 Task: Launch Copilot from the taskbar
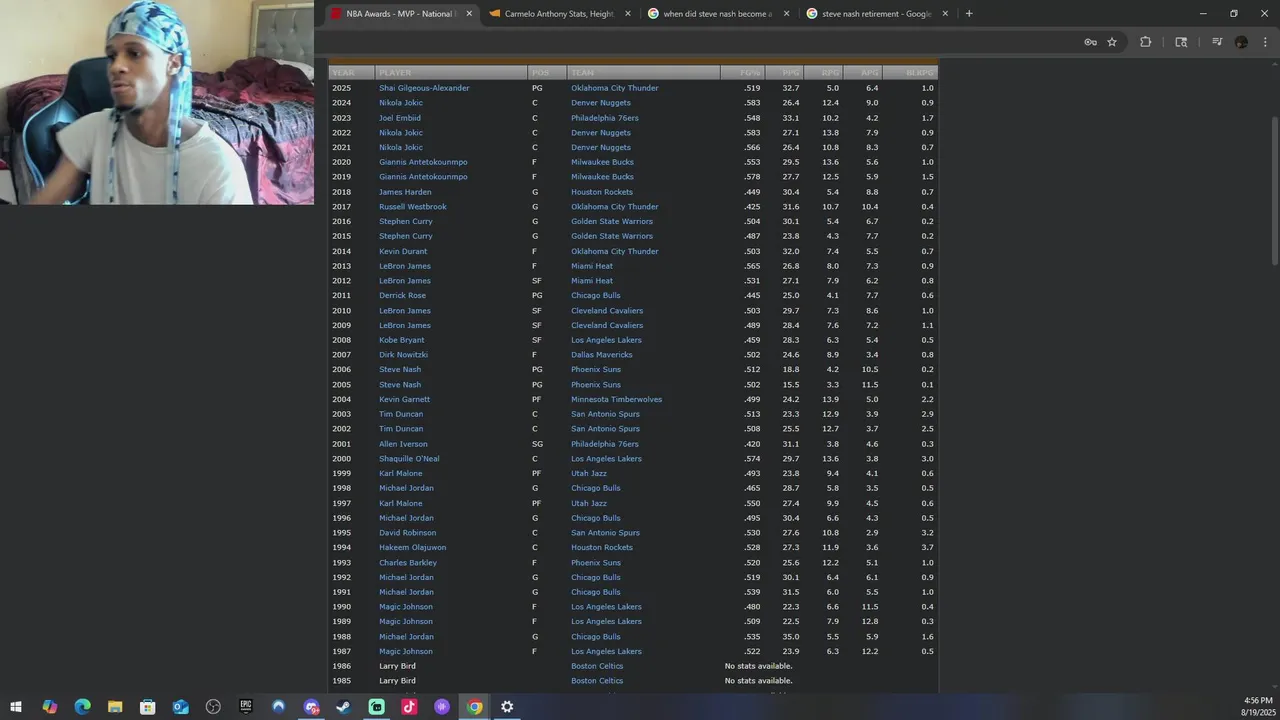[x=49, y=707]
